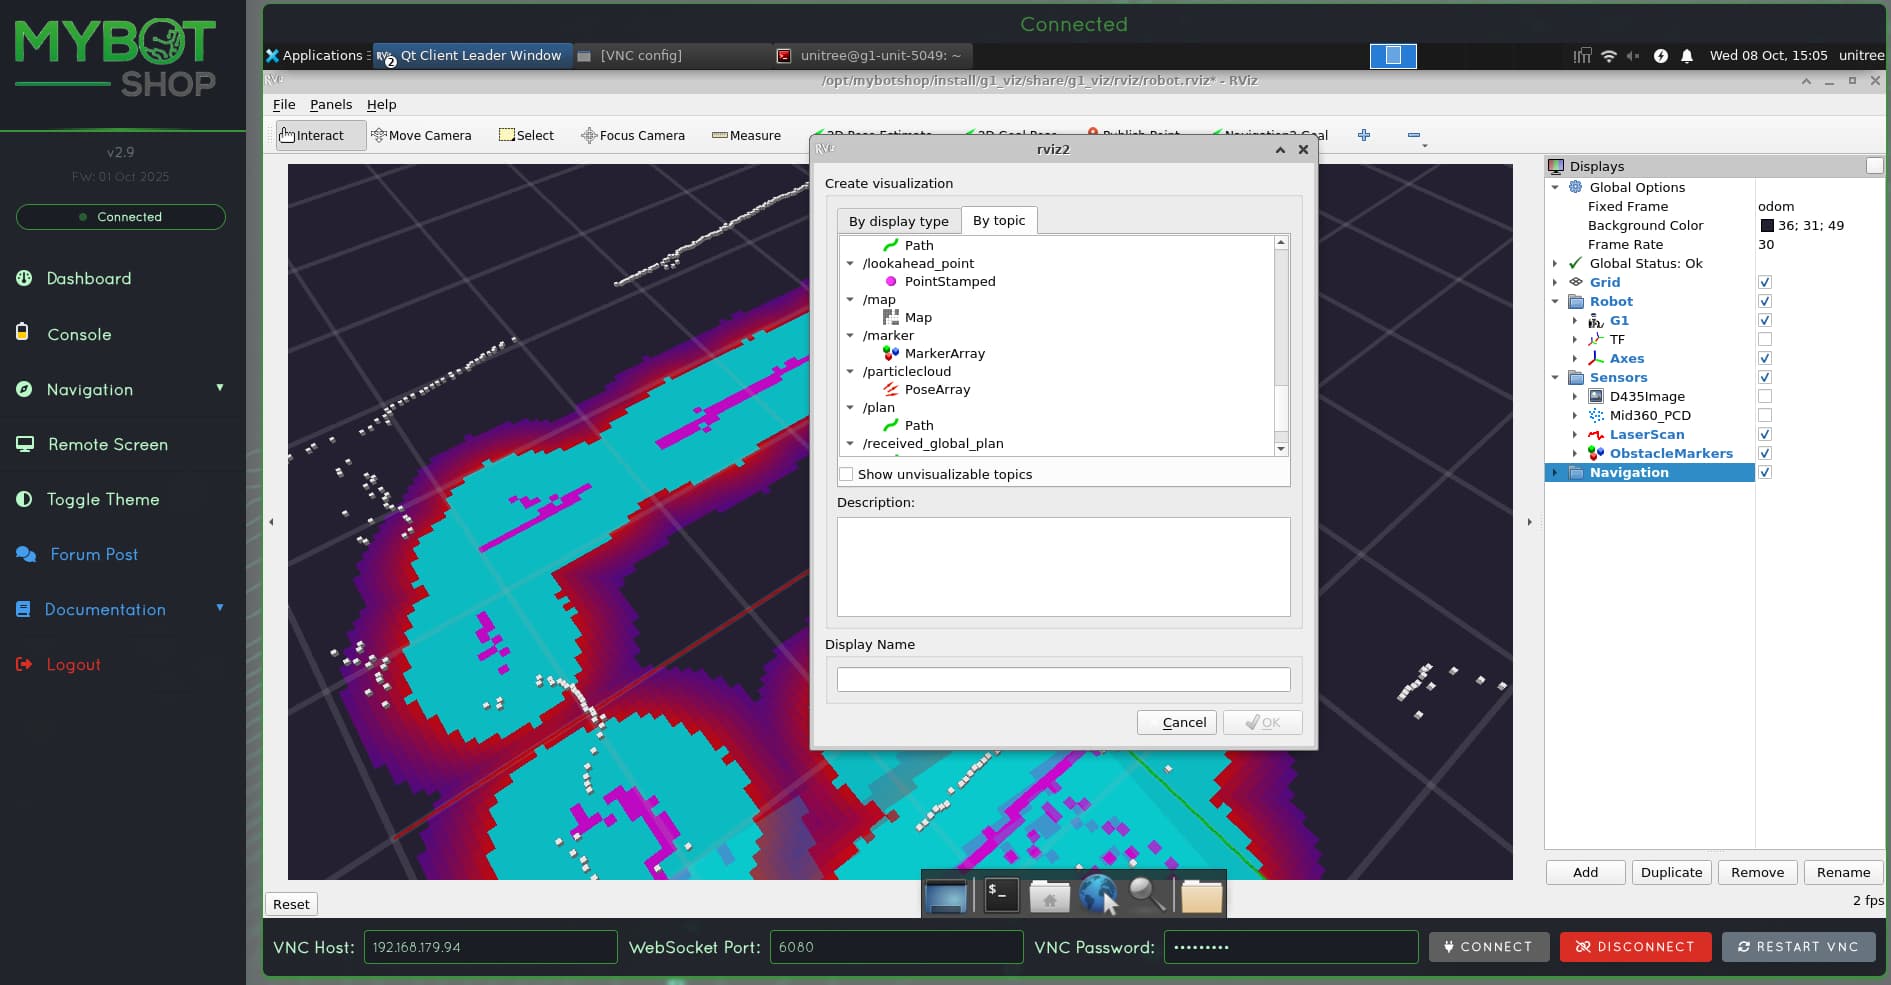Screen dimensions: 1891x985
Task: Choose the Measure tool in toolbar
Action: [x=746, y=135]
